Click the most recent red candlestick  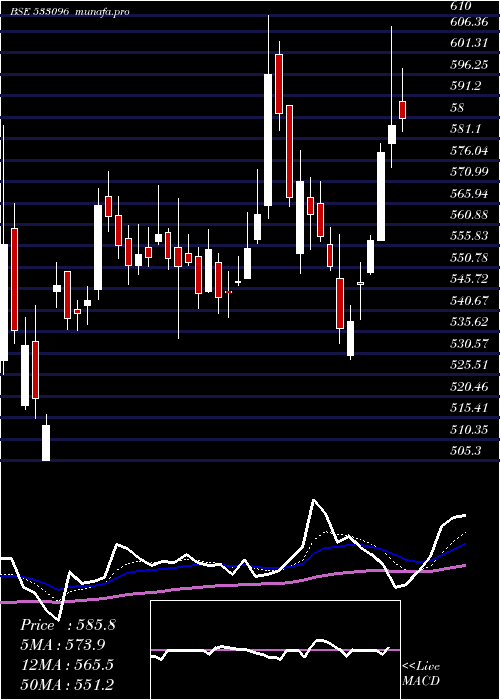click(402, 110)
